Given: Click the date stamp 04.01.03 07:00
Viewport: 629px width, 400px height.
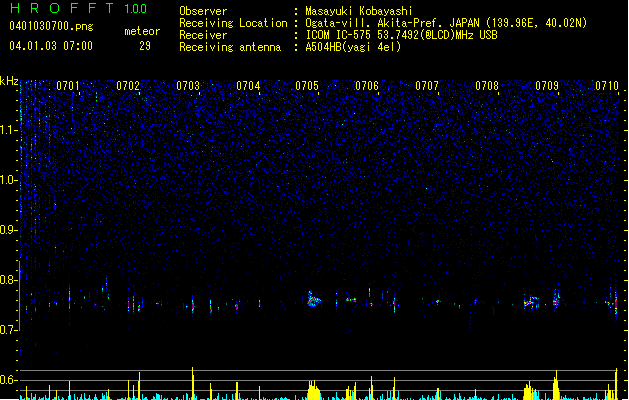Looking at the screenshot, I should pyautogui.click(x=51, y=46).
